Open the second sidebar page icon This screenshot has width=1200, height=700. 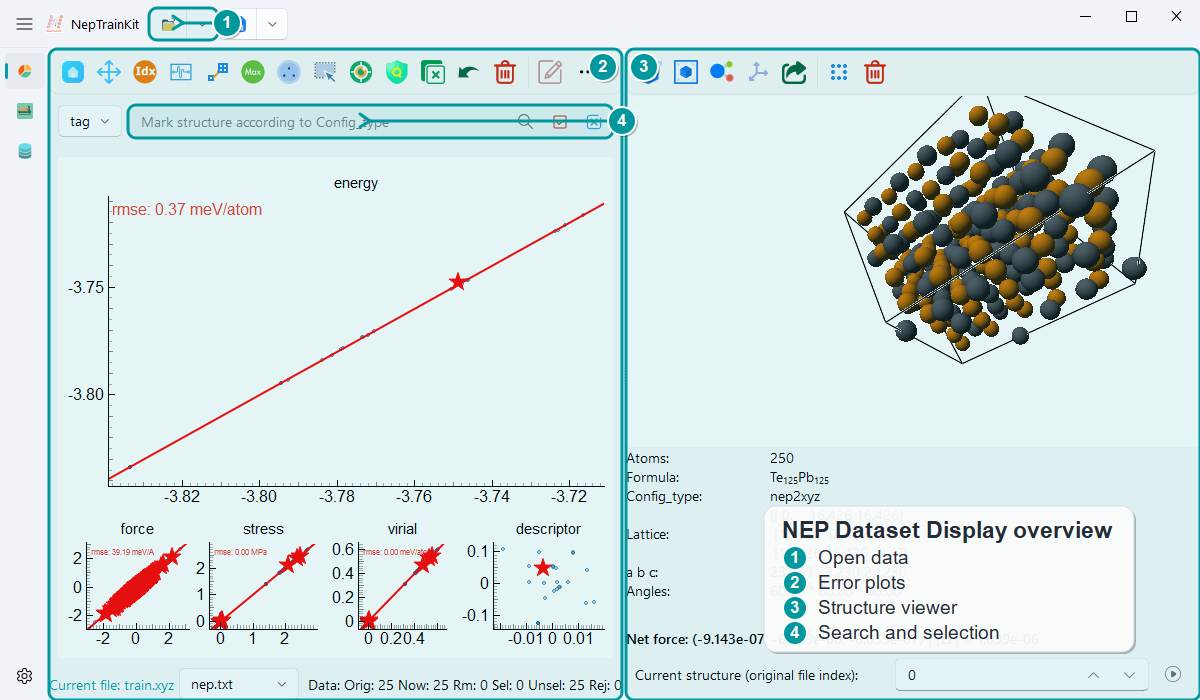25,111
